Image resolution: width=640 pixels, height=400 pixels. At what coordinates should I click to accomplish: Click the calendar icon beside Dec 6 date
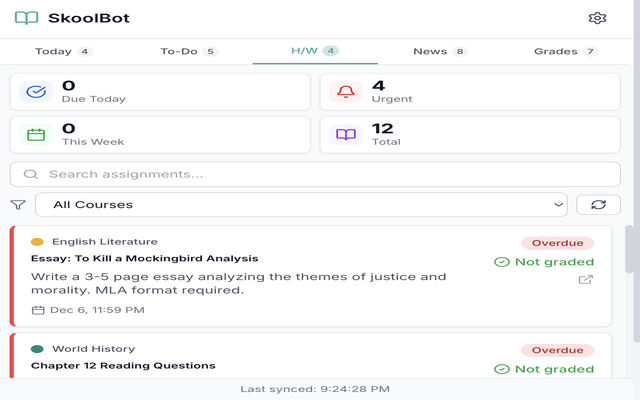pyautogui.click(x=38, y=310)
